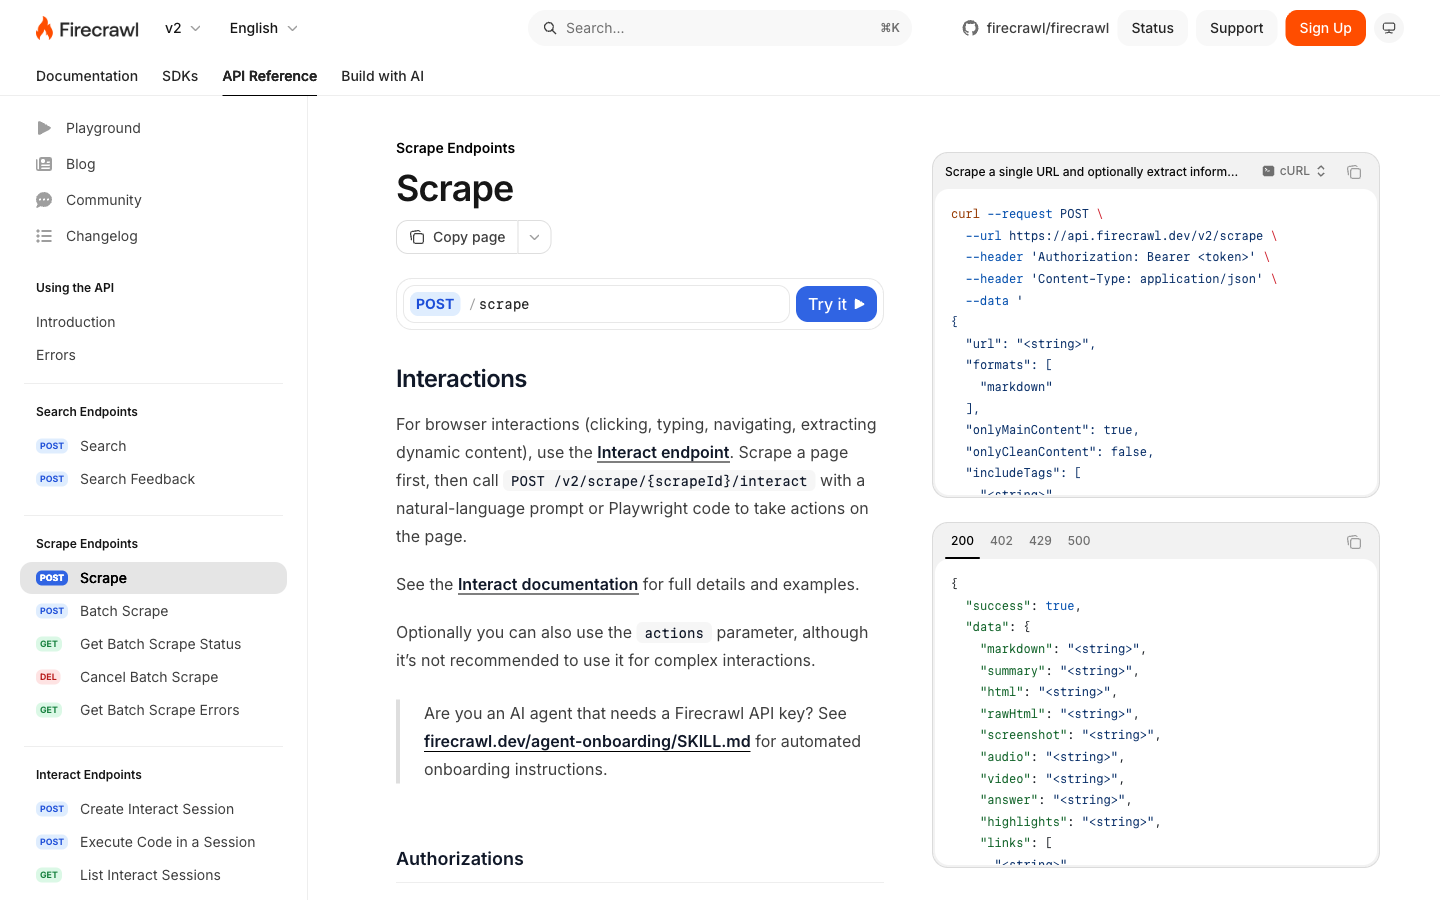This screenshot has width=1440, height=900.
Task: Select the 402 response tab
Action: [x=1001, y=541]
